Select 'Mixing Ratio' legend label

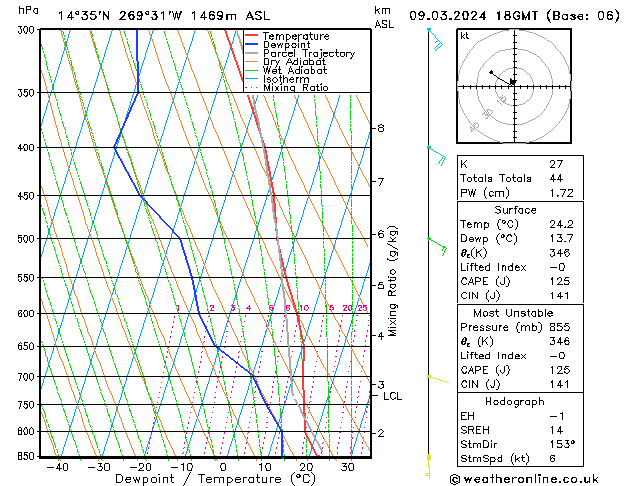pos(296,87)
